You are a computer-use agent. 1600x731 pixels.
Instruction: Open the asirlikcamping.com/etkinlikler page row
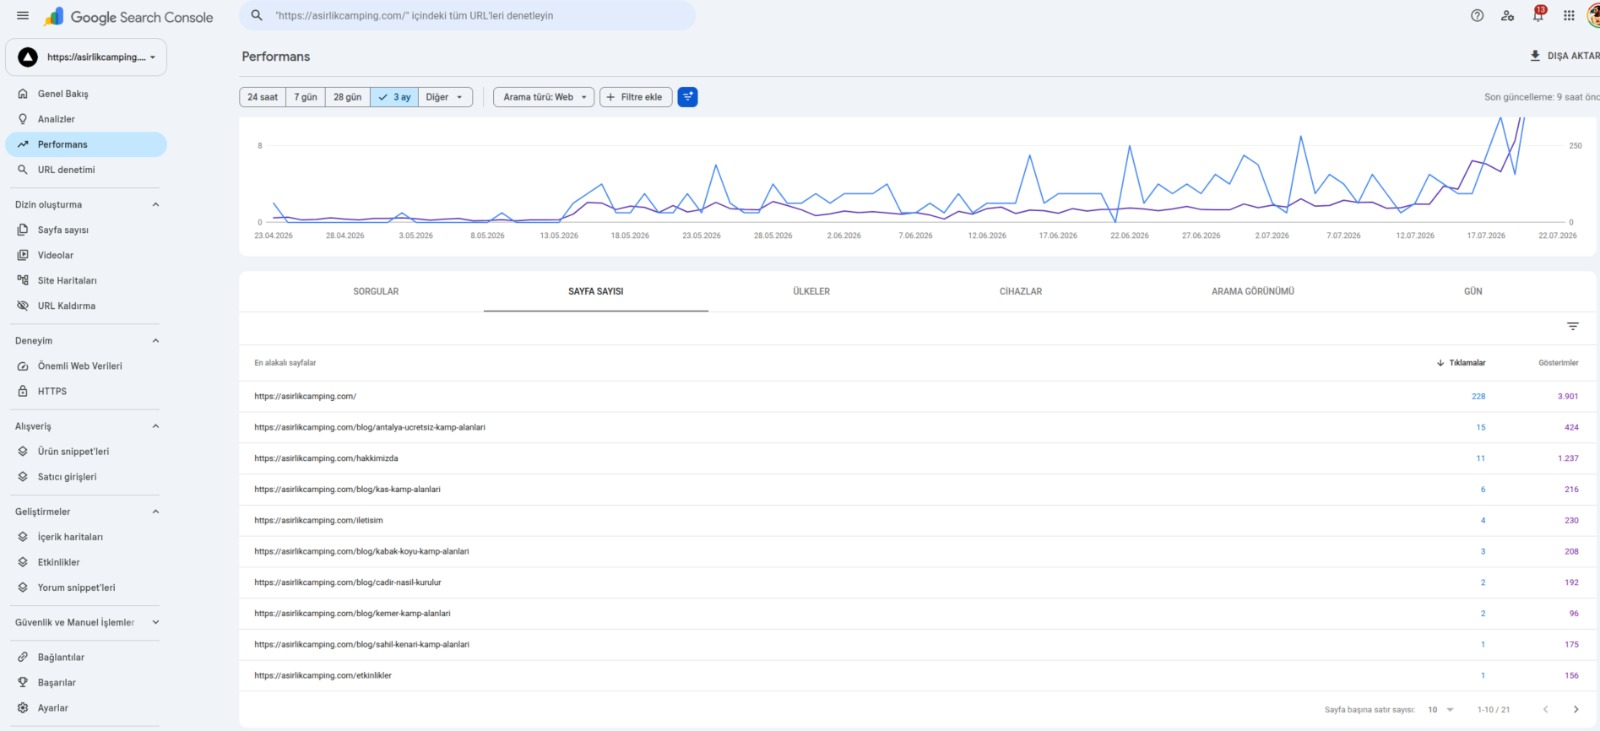[x=917, y=676]
